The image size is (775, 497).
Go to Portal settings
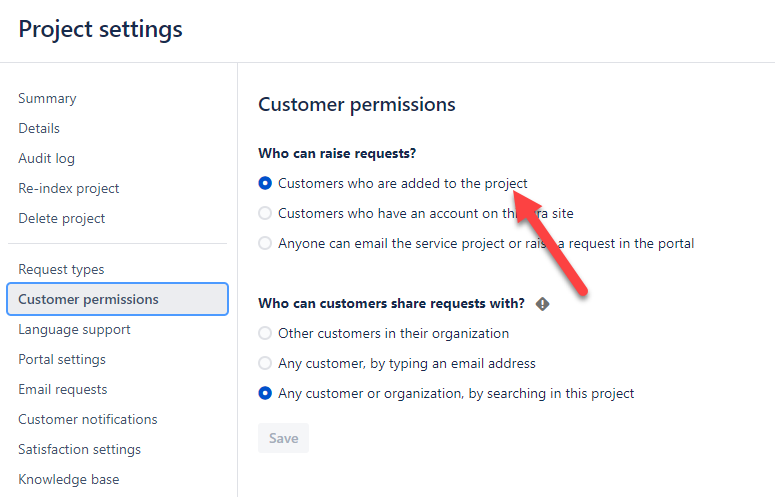click(62, 360)
